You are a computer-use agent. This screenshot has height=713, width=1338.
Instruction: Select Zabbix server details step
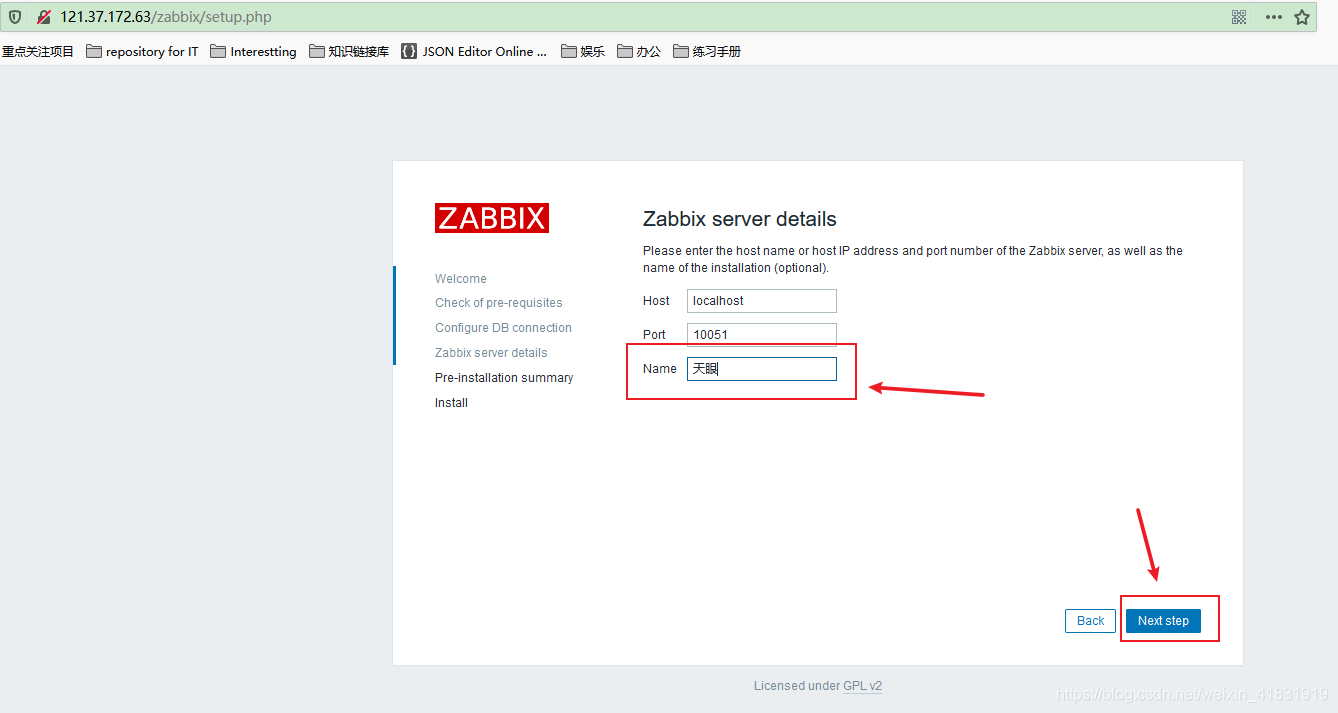[x=491, y=352]
